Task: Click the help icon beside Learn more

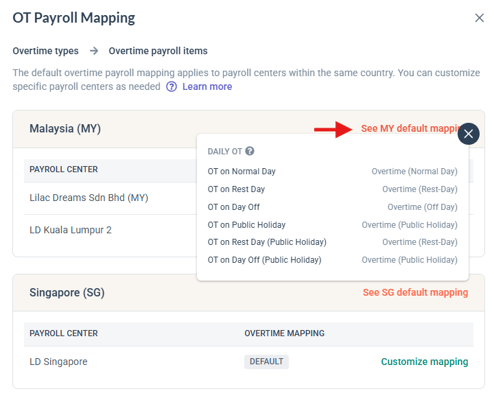Action: [x=171, y=87]
